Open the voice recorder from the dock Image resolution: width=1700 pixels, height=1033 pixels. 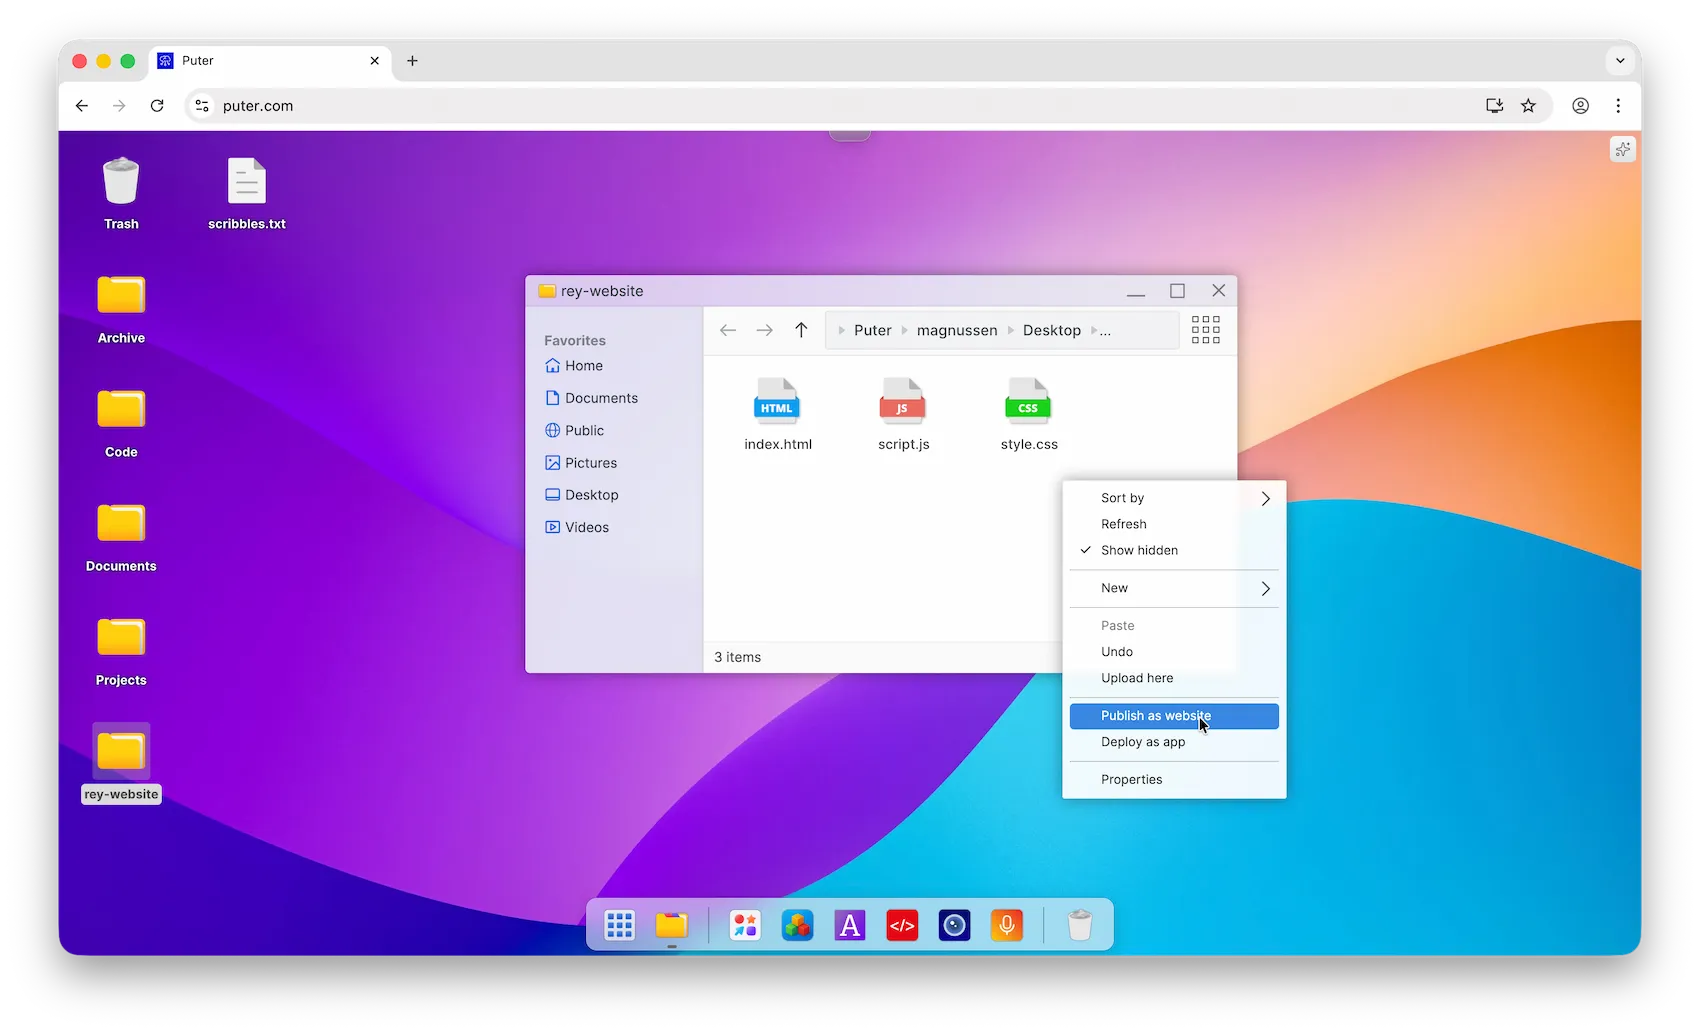pos(1006,925)
